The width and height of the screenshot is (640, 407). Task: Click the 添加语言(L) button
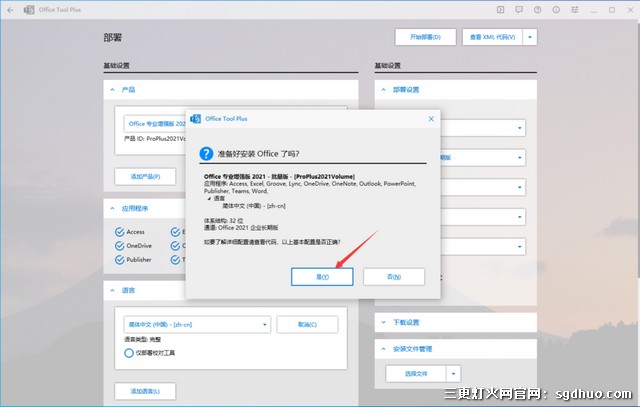[145, 391]
